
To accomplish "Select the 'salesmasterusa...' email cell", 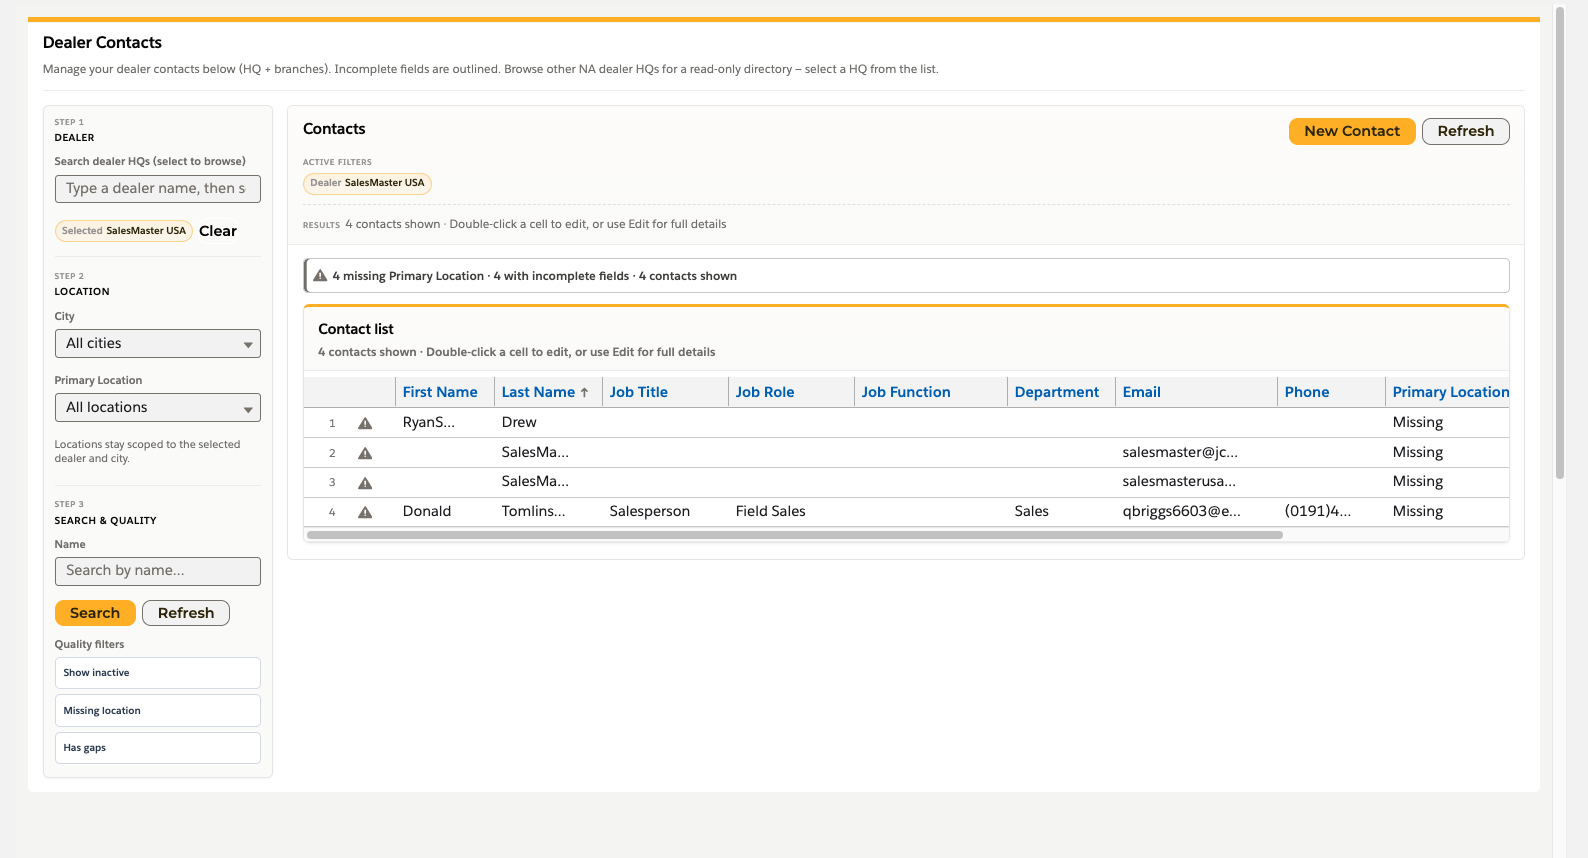I will pos(1196,482).
